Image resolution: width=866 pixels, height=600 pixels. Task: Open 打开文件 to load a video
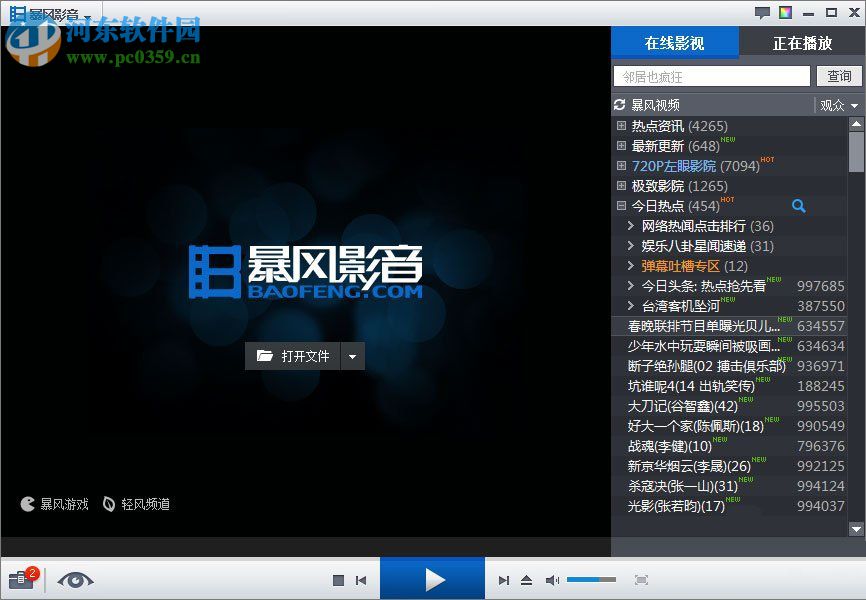297,355
